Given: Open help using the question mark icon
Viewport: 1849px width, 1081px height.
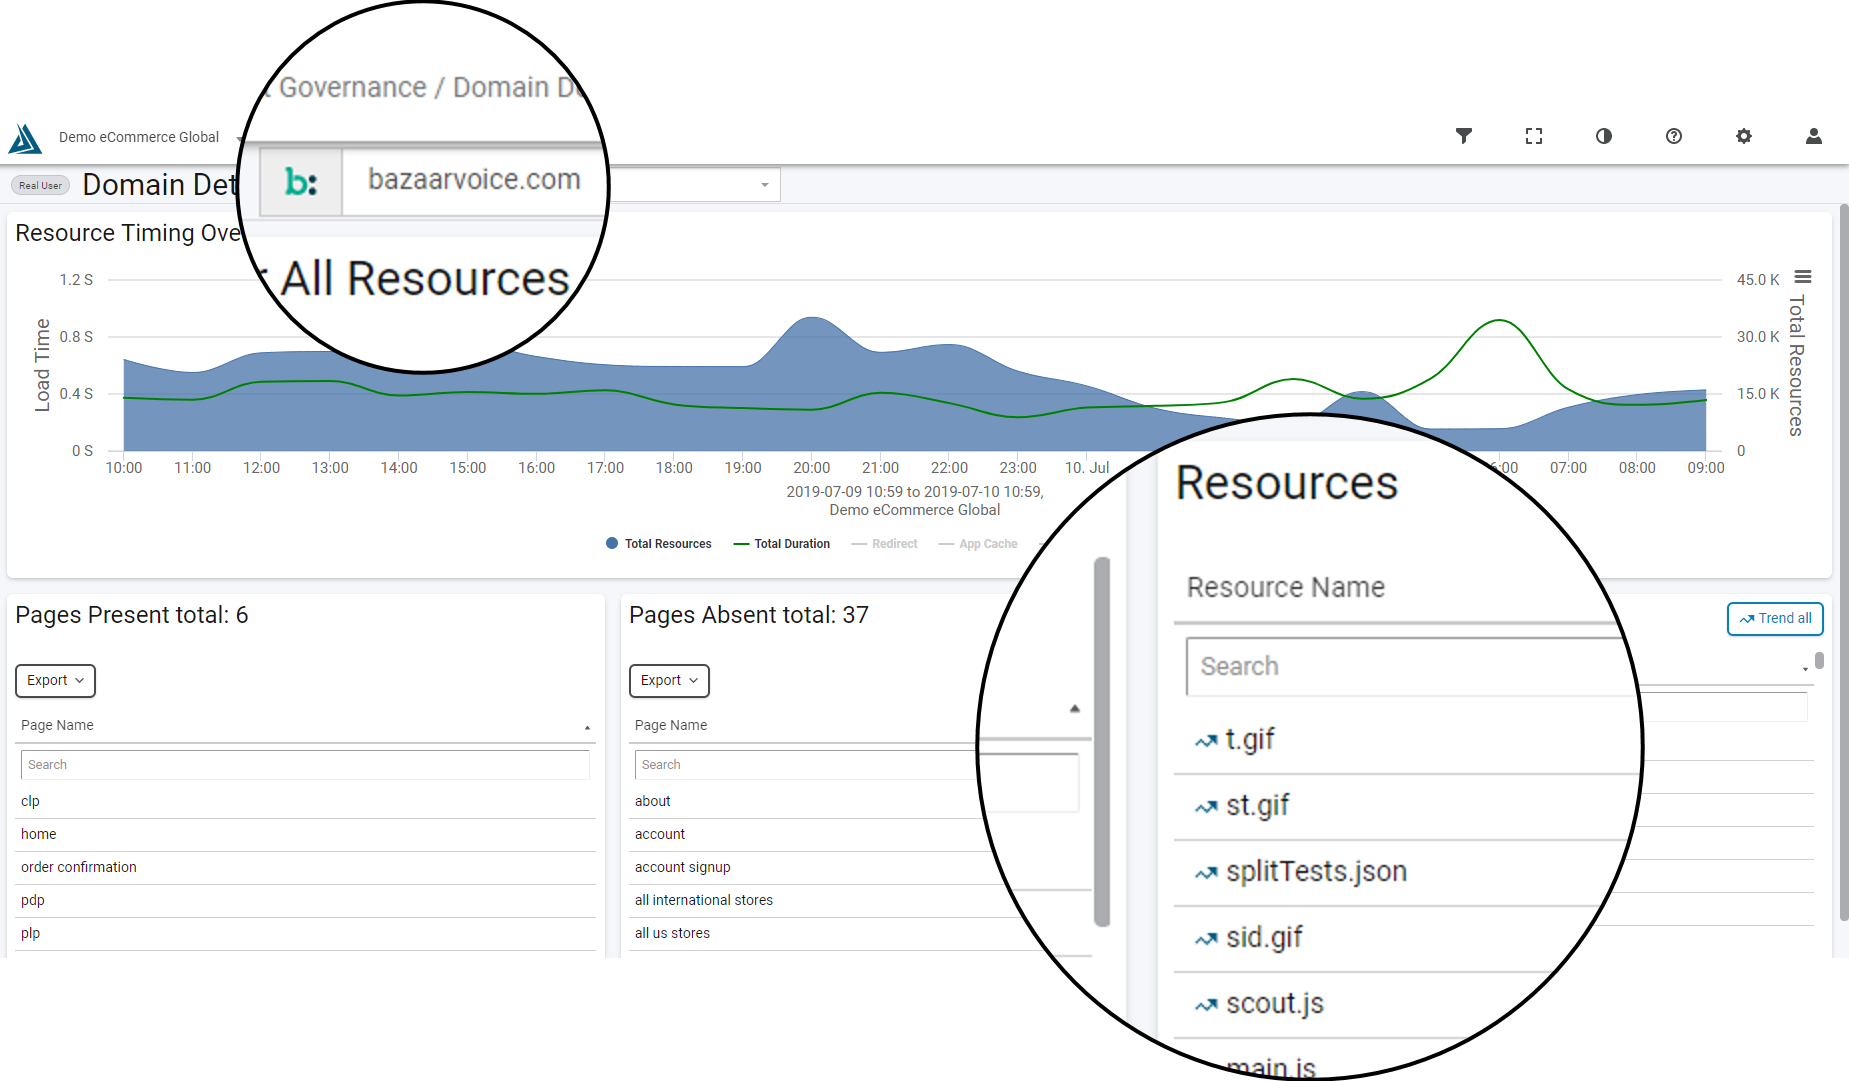Looking at the screenshot, I should coord(1673,136).
